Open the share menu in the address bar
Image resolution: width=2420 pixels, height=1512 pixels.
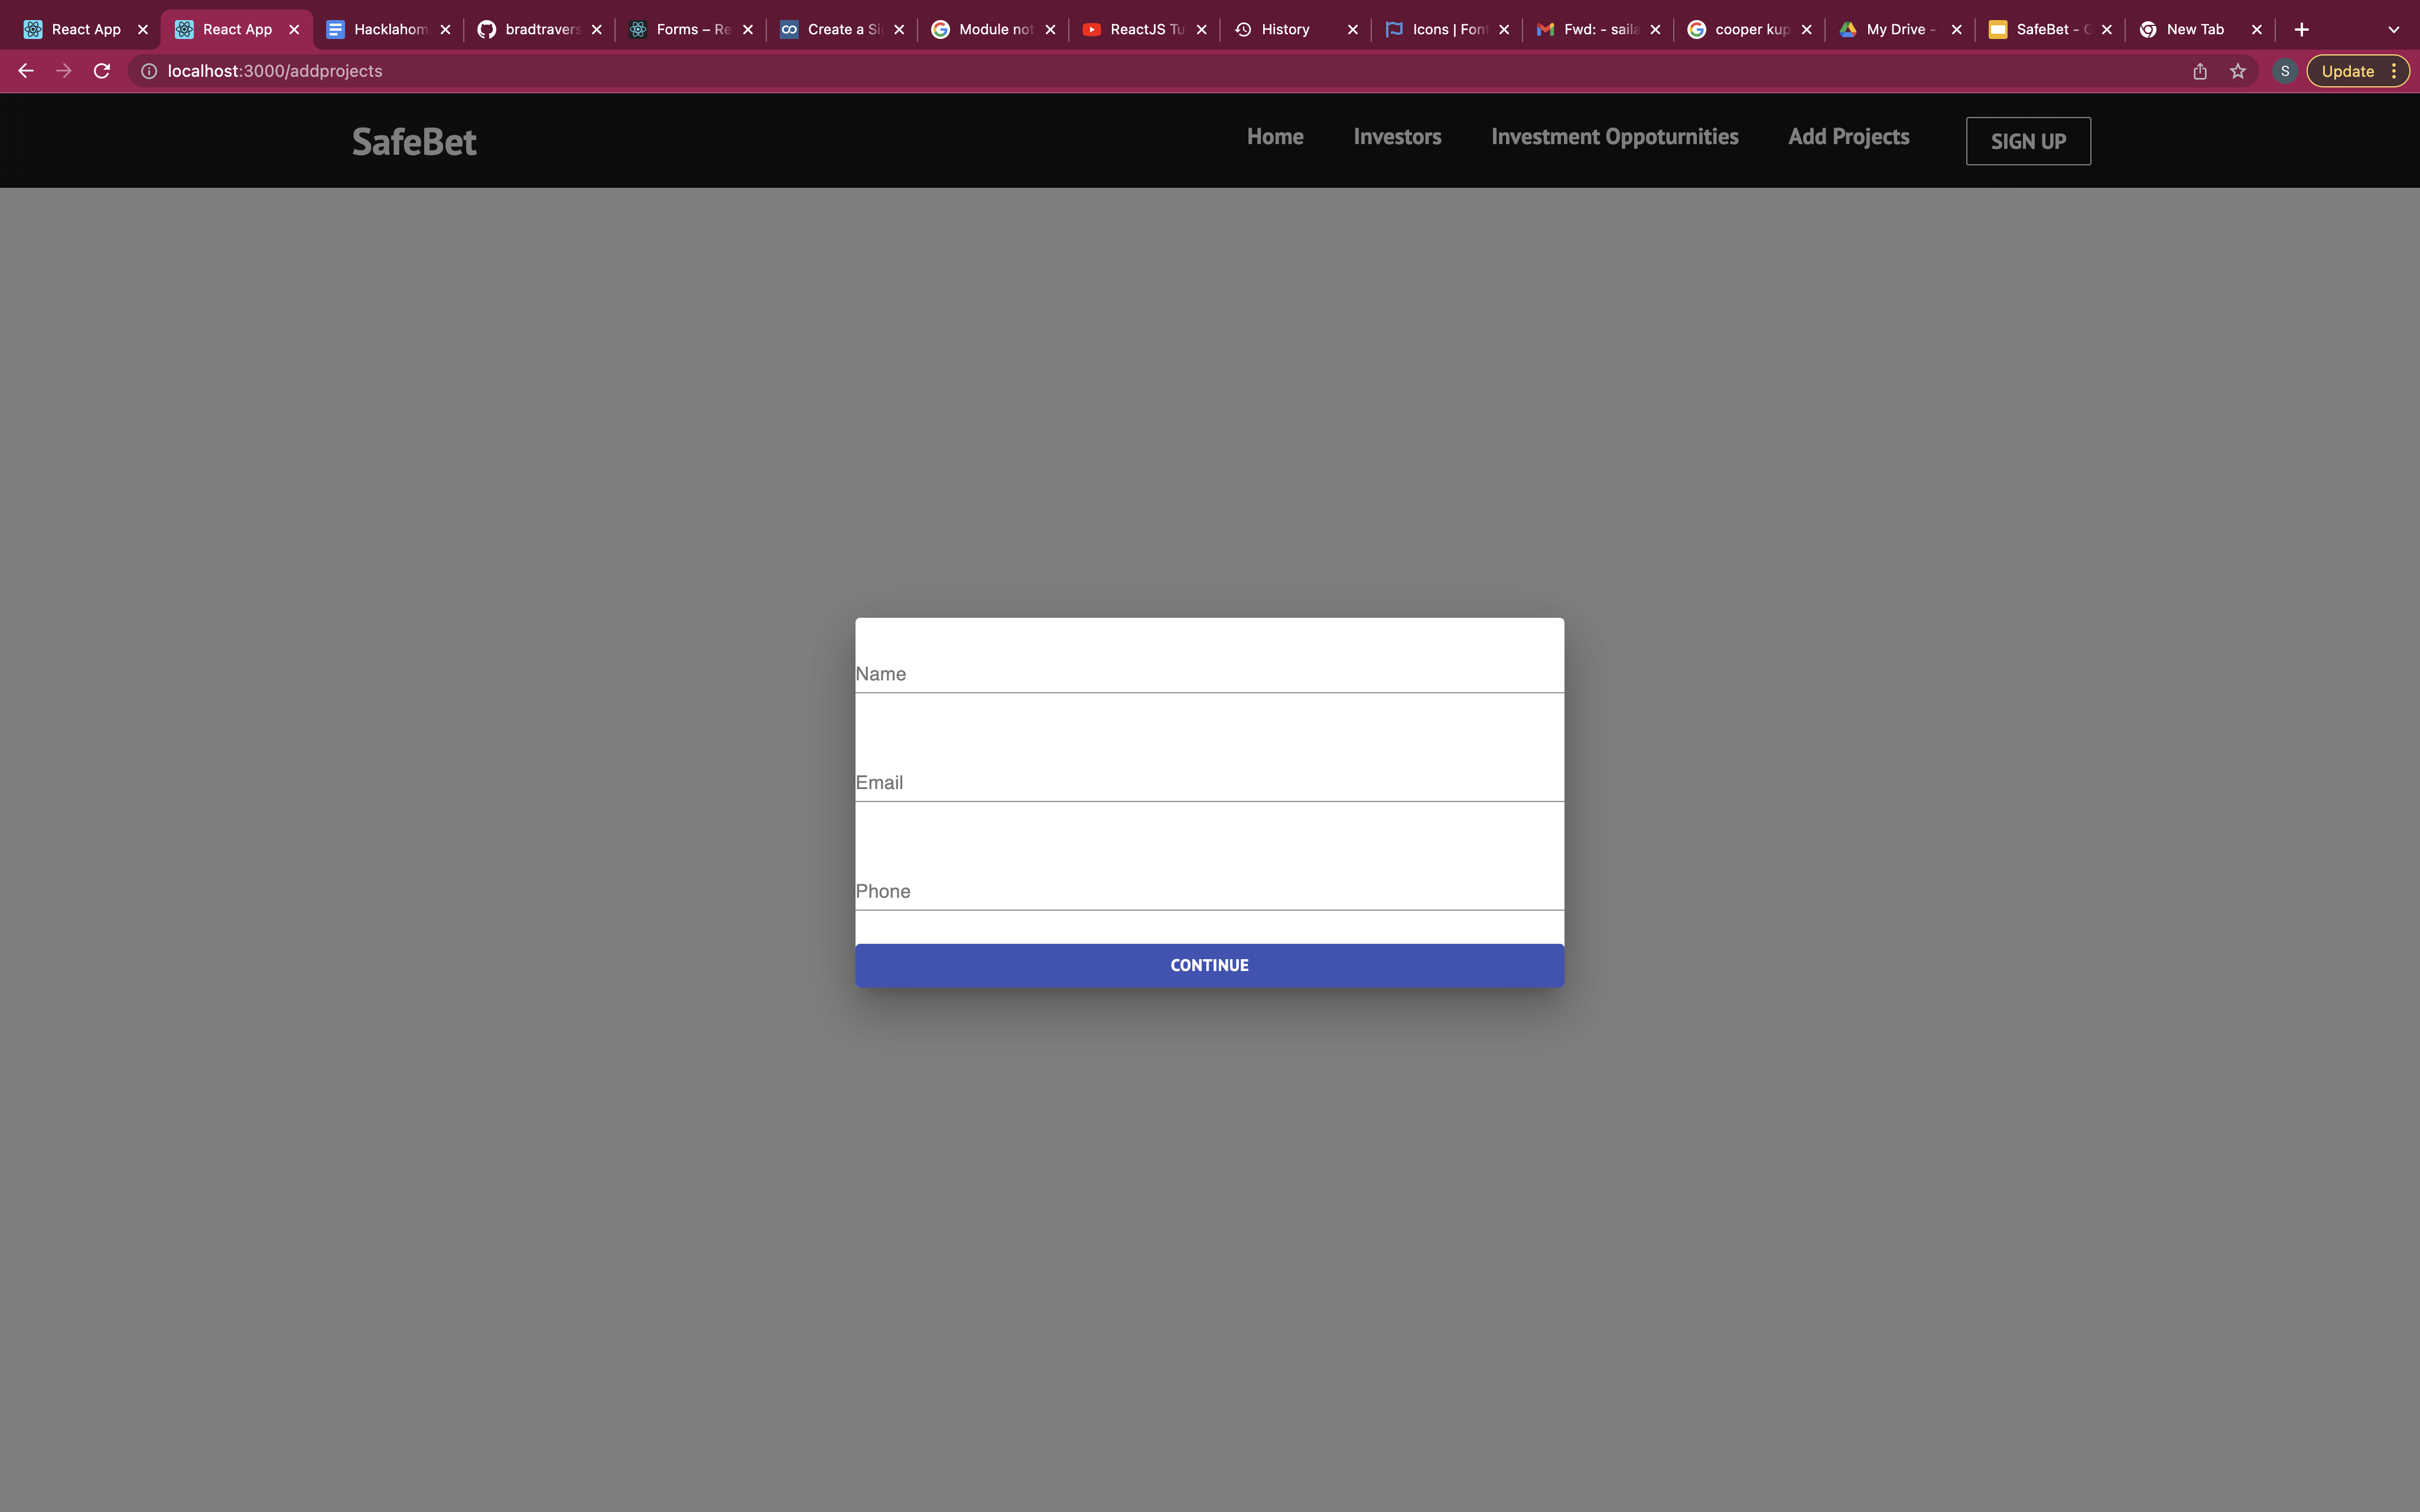(2199, 70)
